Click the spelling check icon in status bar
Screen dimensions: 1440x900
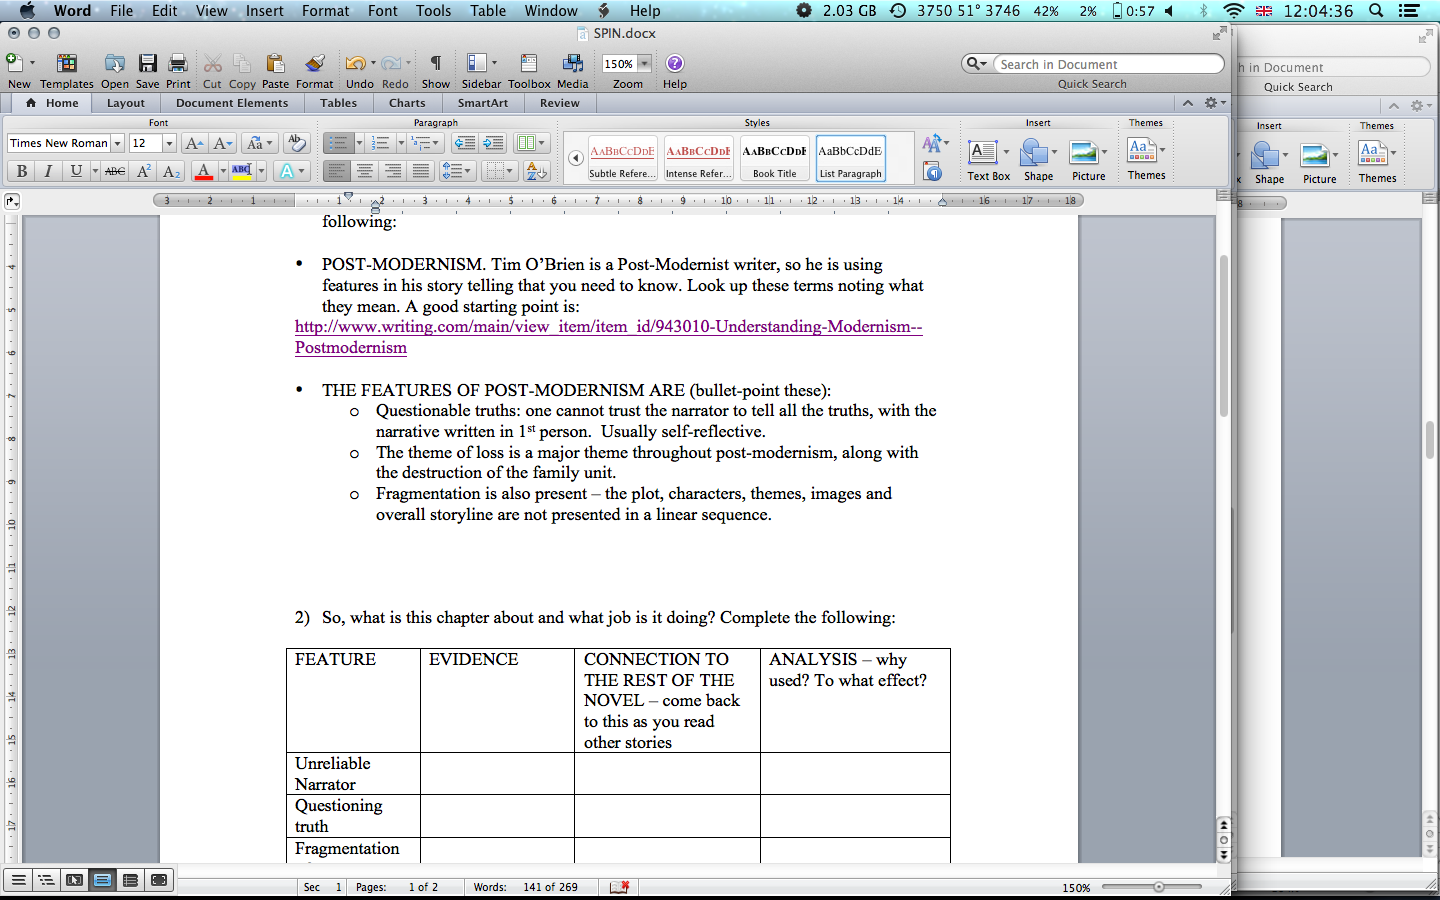(x=620, y=887)
